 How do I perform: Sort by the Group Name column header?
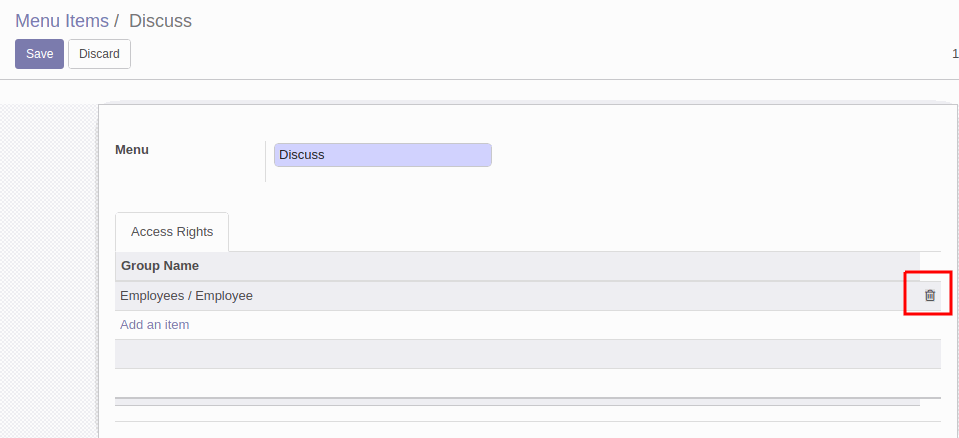[x=160, y=266]
